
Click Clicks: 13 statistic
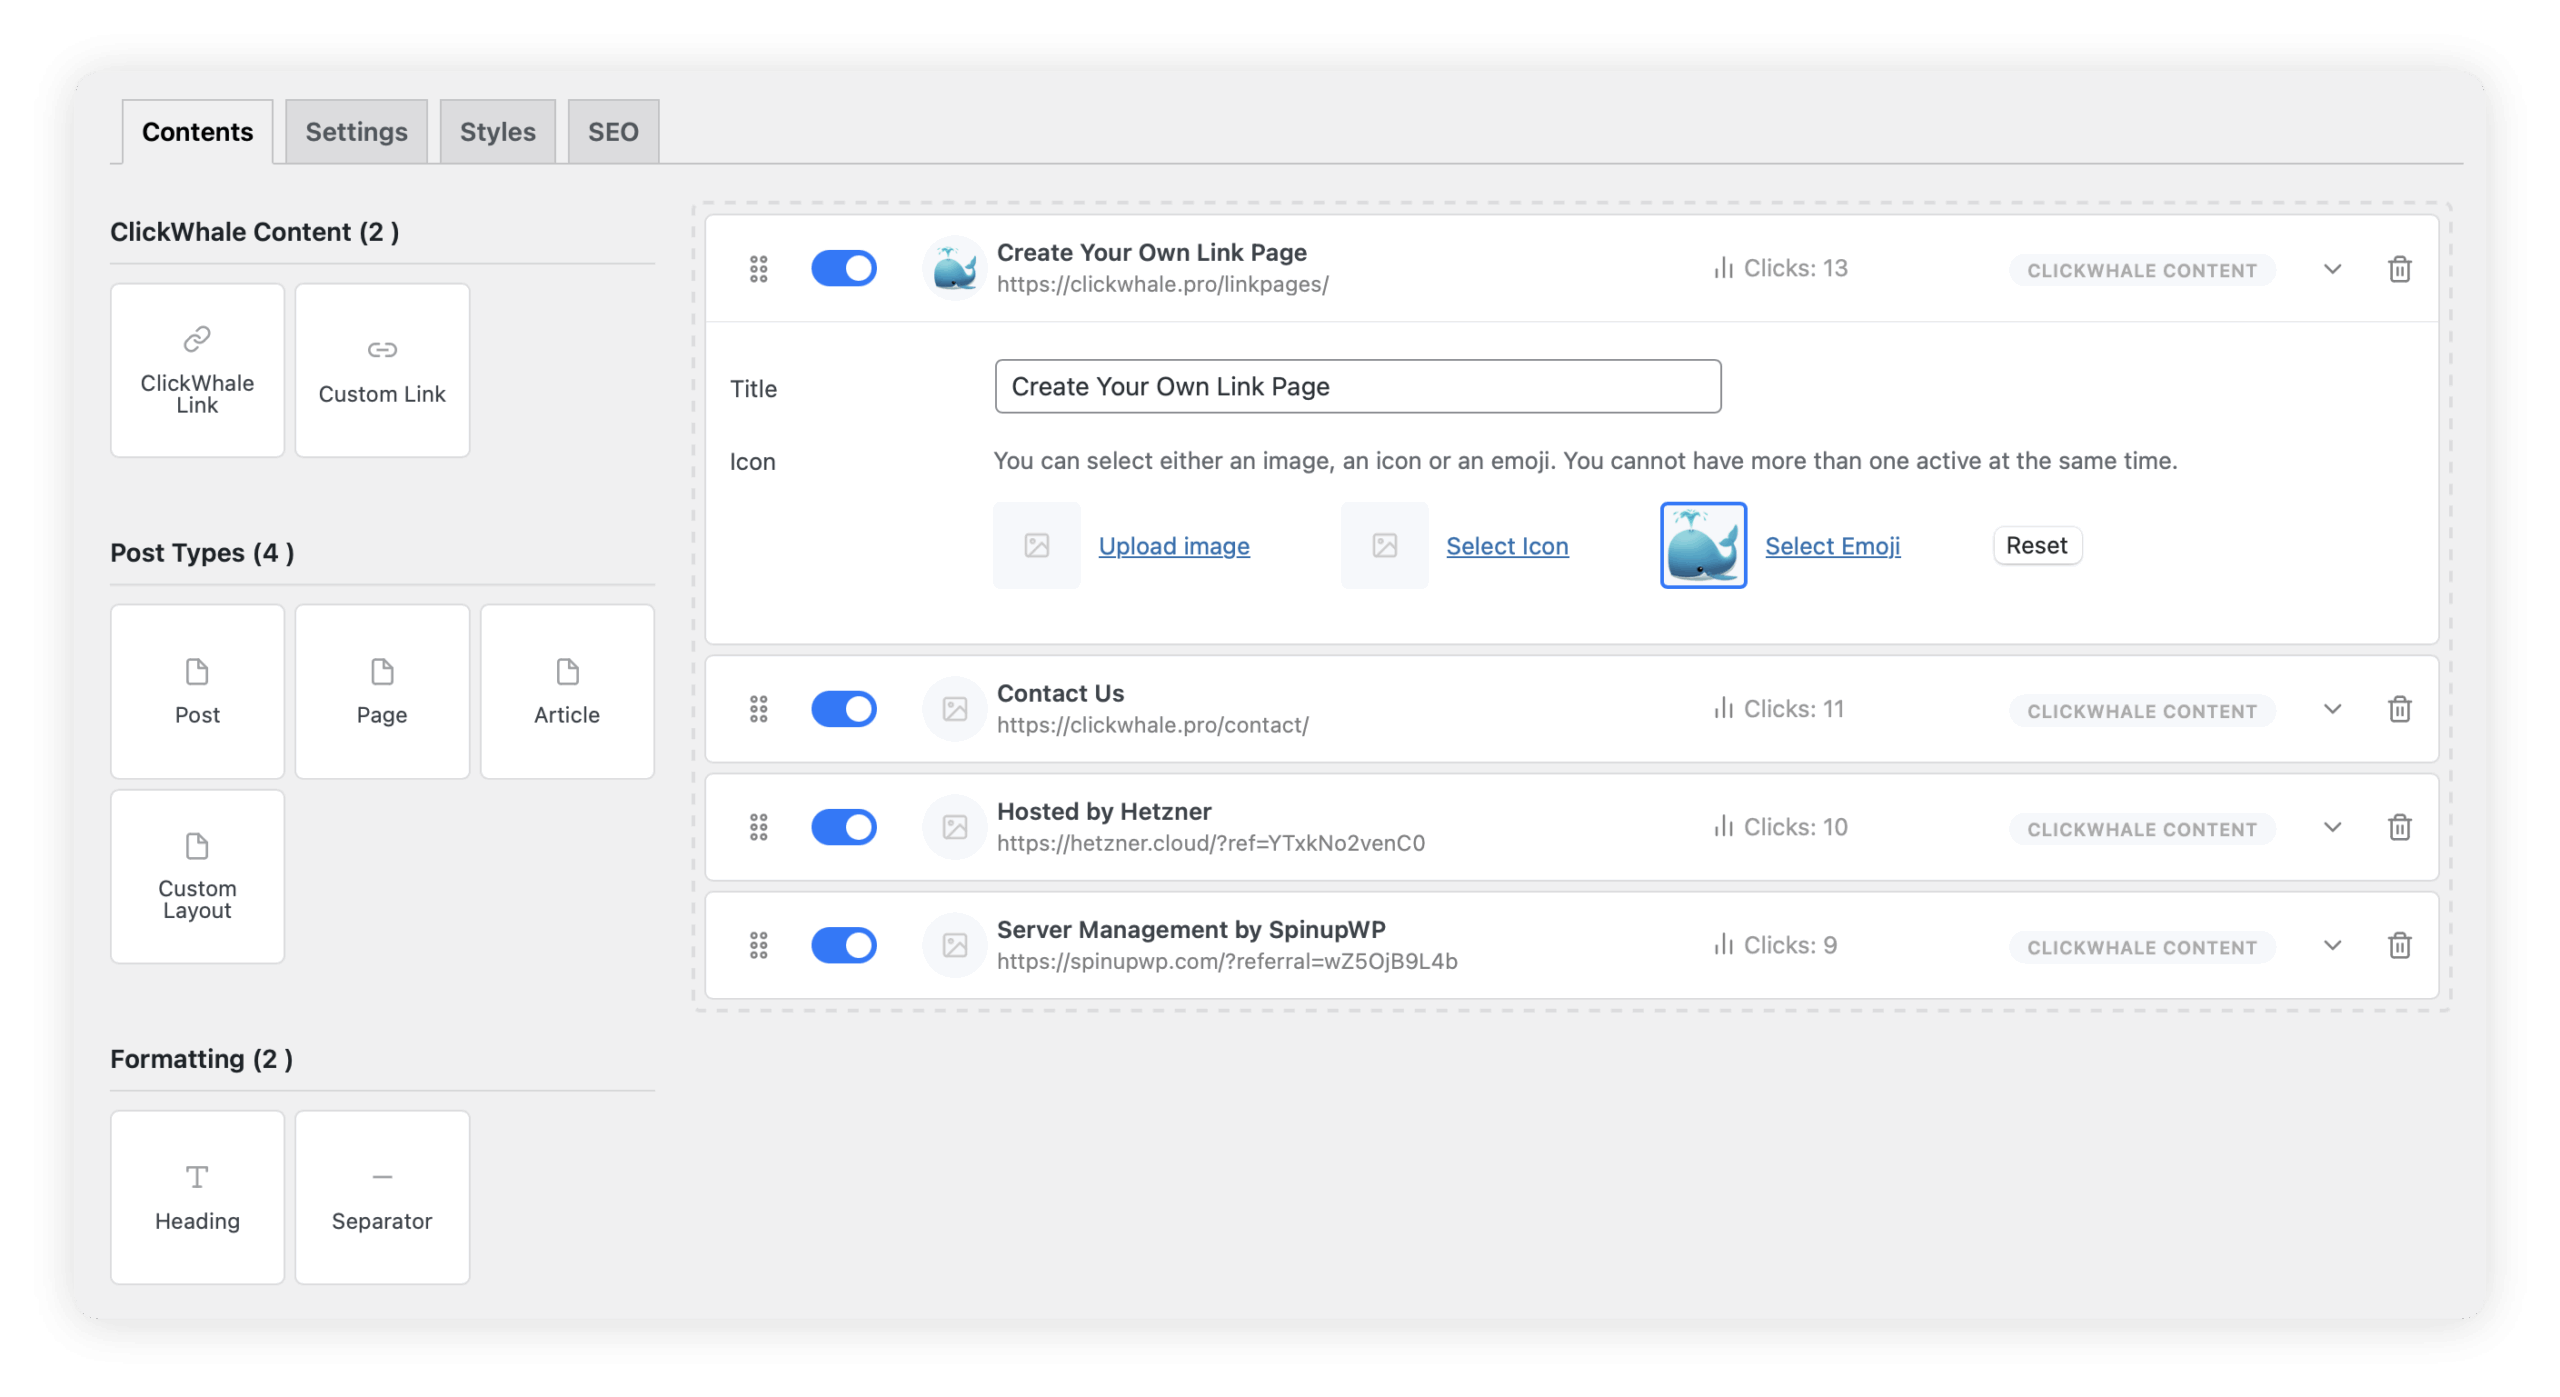point(1780,268)
